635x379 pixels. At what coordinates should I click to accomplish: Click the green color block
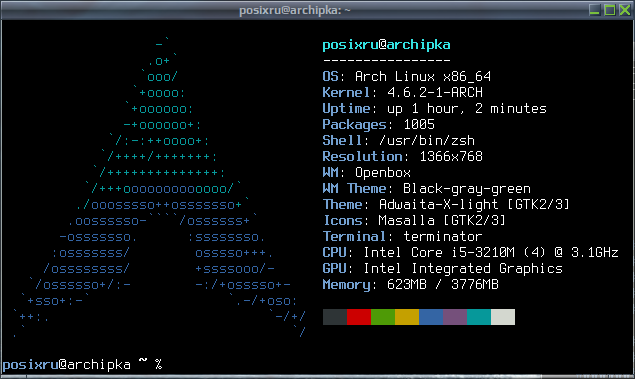383,317
